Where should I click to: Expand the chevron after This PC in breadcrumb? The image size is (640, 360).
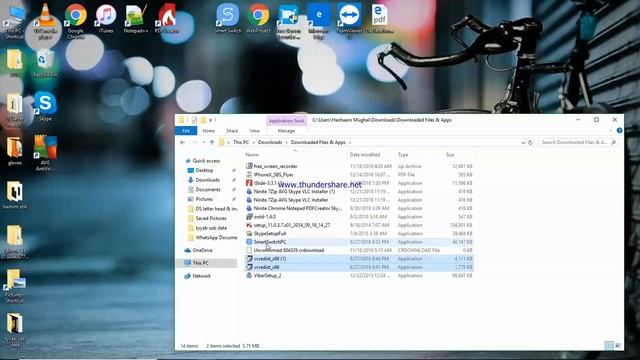(x=253, y=142)
